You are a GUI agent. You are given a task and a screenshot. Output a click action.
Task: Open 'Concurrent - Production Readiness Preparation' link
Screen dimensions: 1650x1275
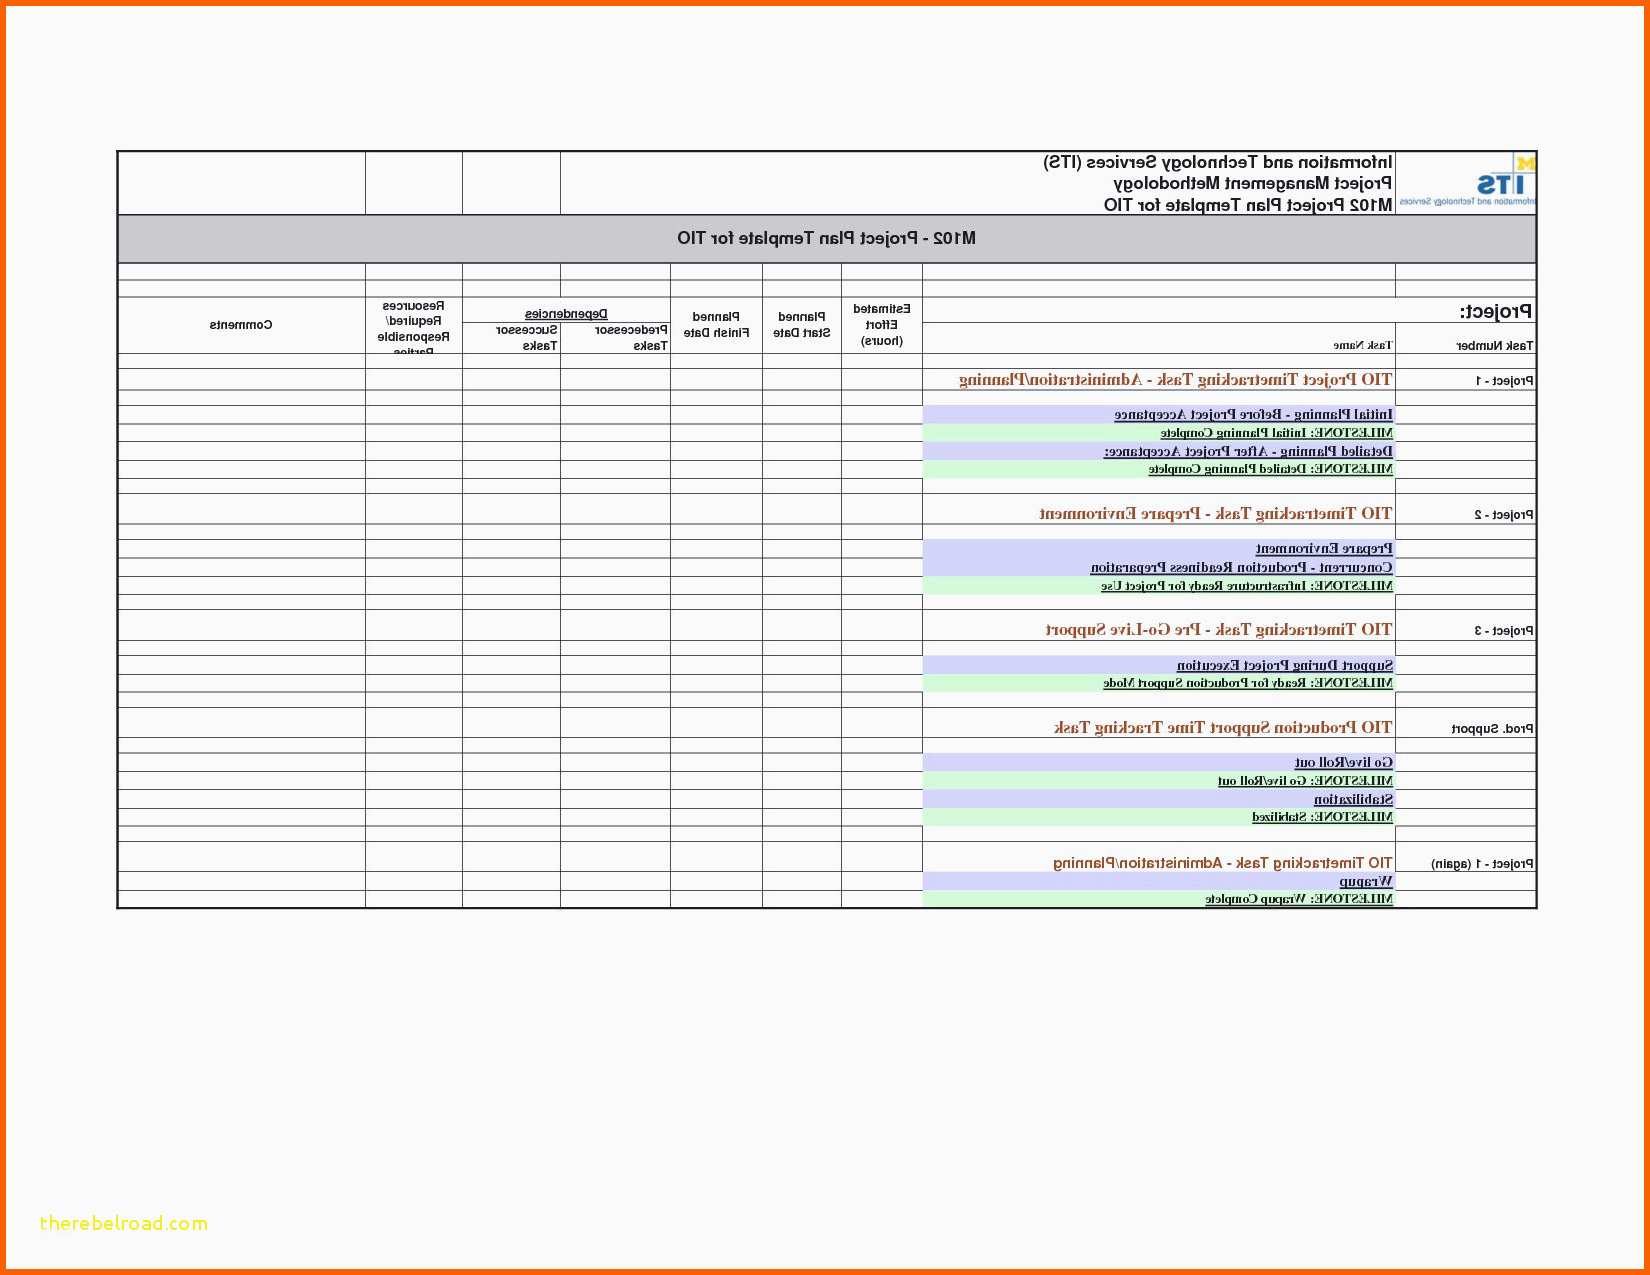pos(1241,567)
